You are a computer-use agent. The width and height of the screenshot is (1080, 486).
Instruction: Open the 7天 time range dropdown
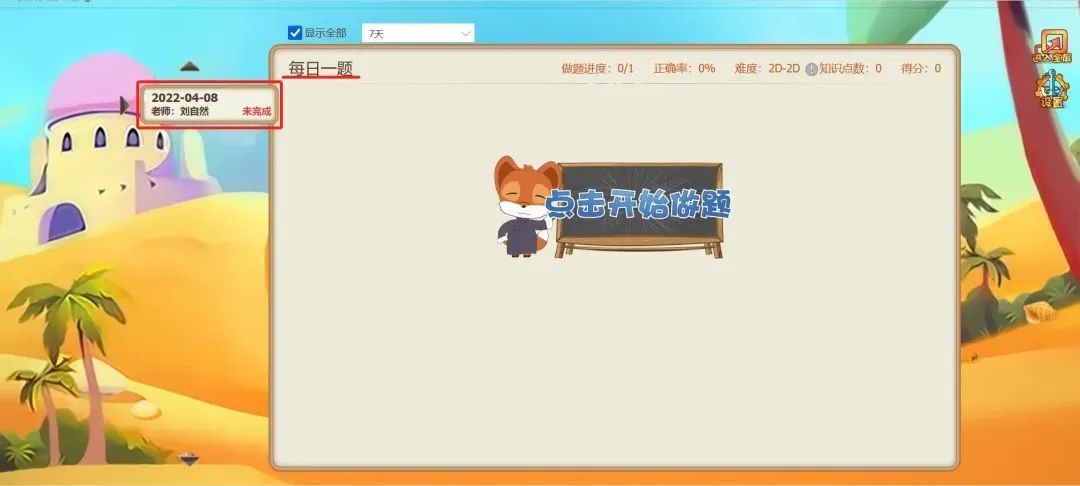click(x=418, y=33)
